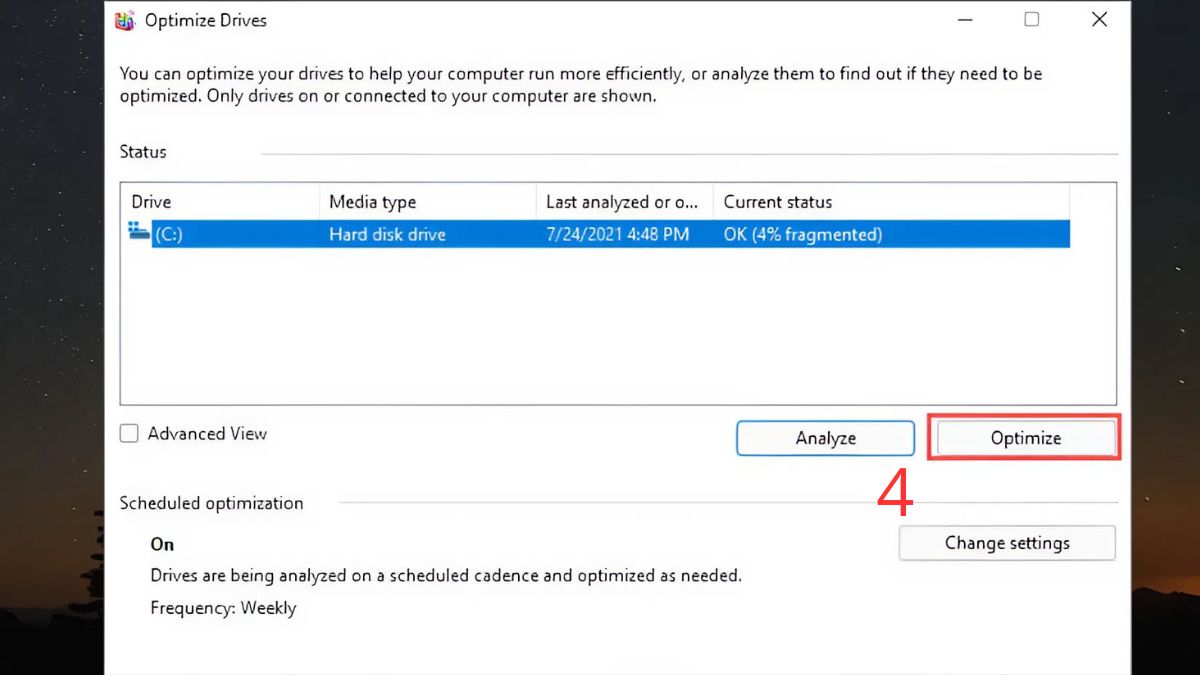Close the Optimize Drives dialog
Viewport: 1200px width, 675px height.
point(1099,20)
